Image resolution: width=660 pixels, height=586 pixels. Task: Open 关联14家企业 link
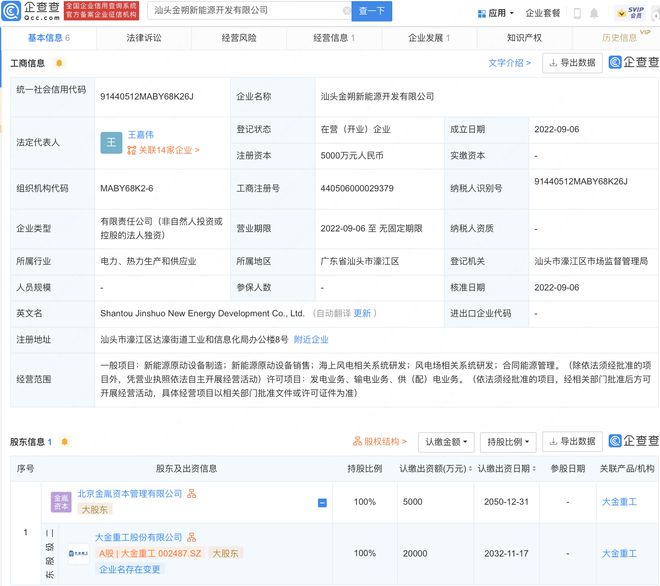point(163,150)
